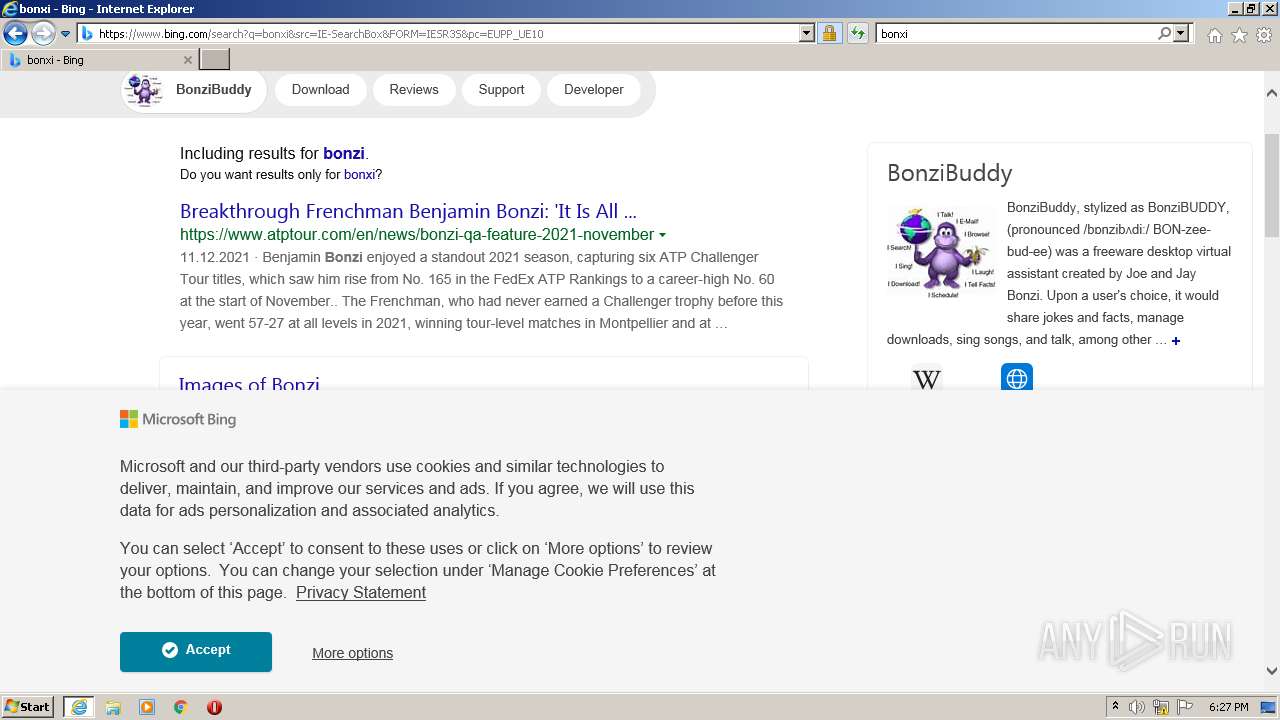Open a new blank tab
The height and width of the screenshot is (720, 1280).
click(215, 60)
